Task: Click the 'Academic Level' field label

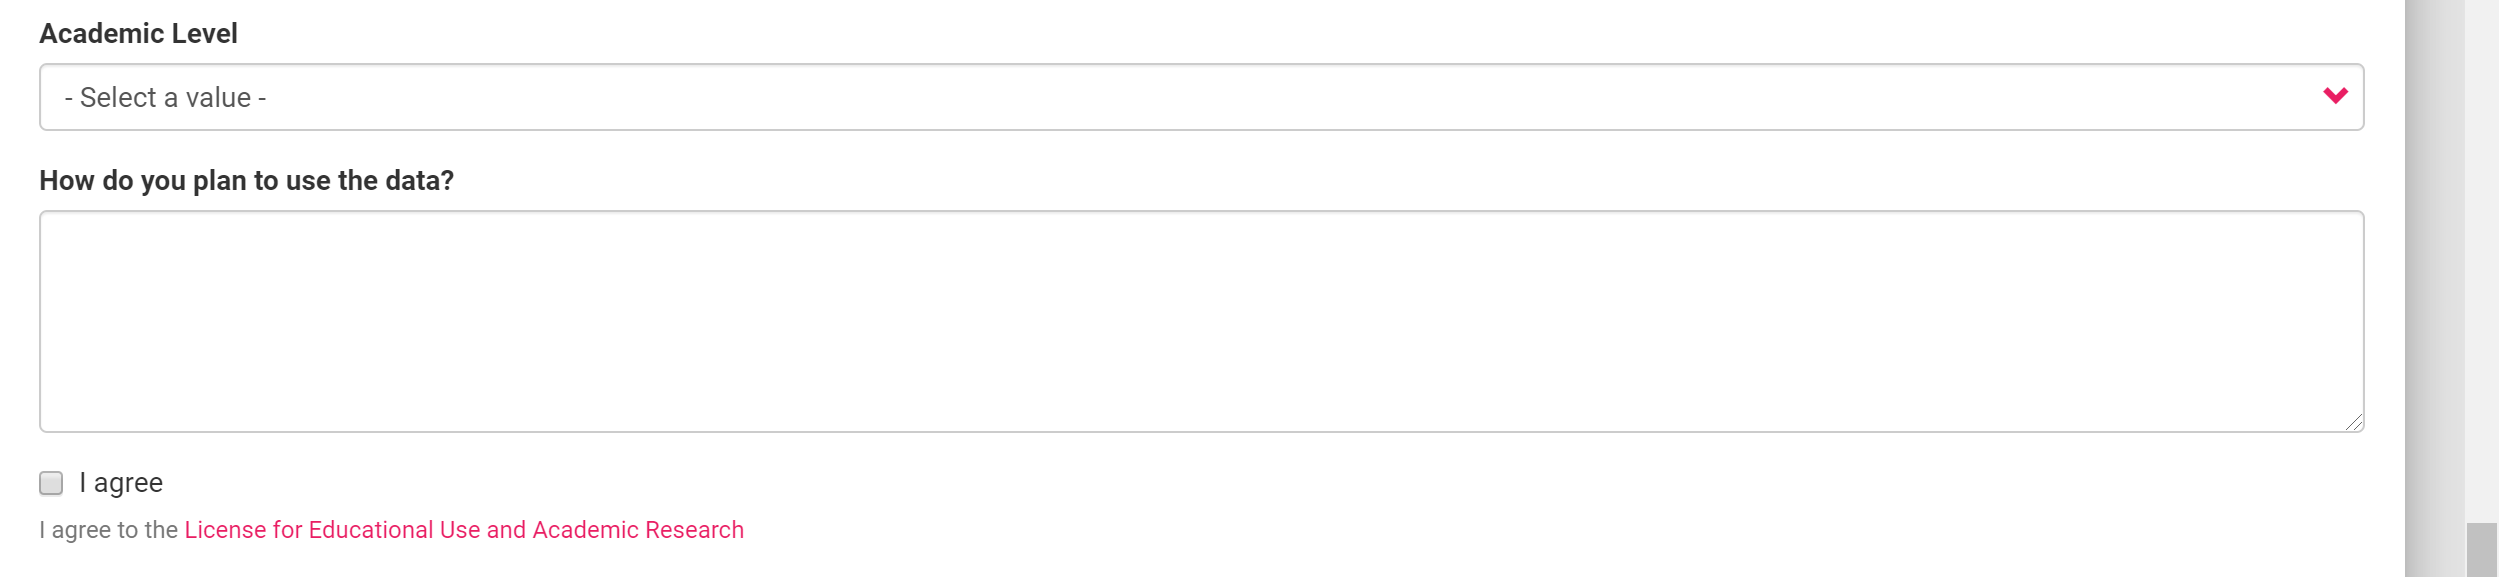Action: [x=138, y=34]
